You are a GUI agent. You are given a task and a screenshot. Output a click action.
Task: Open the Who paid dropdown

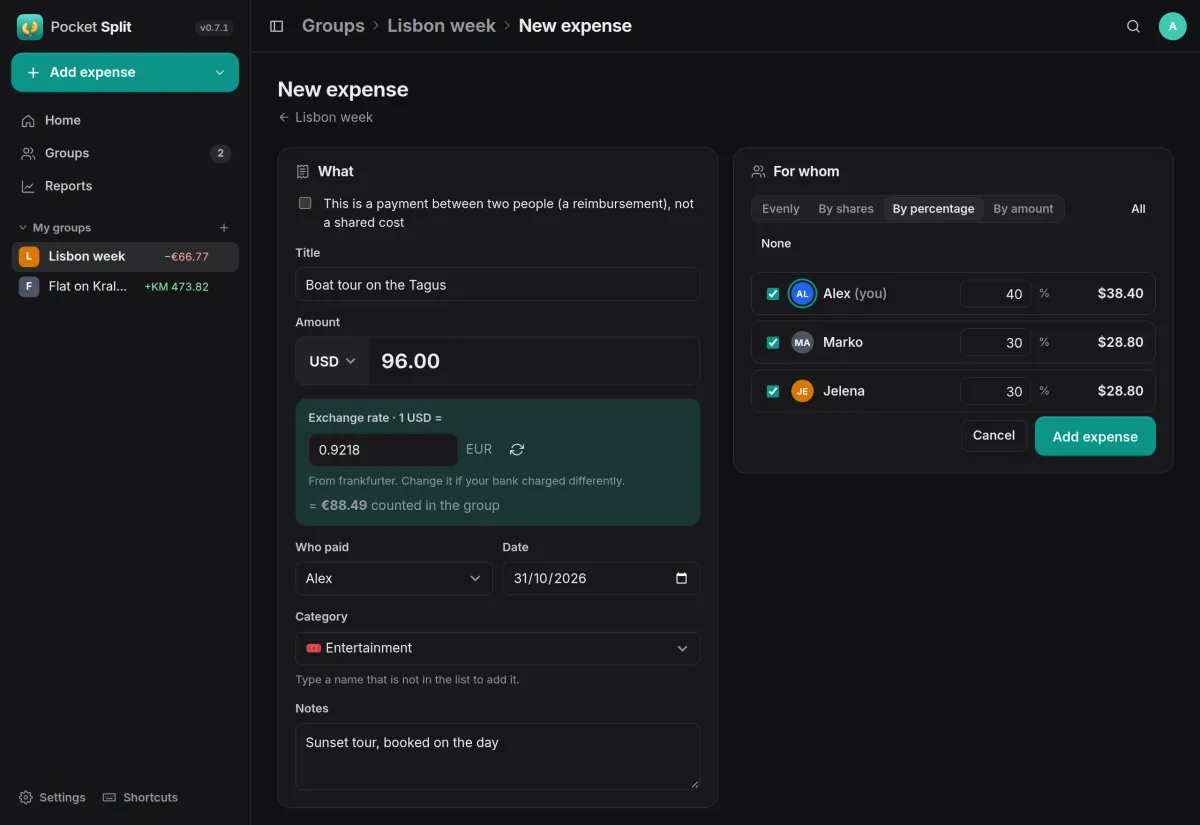pyautogui.click(x=394, y=578)
